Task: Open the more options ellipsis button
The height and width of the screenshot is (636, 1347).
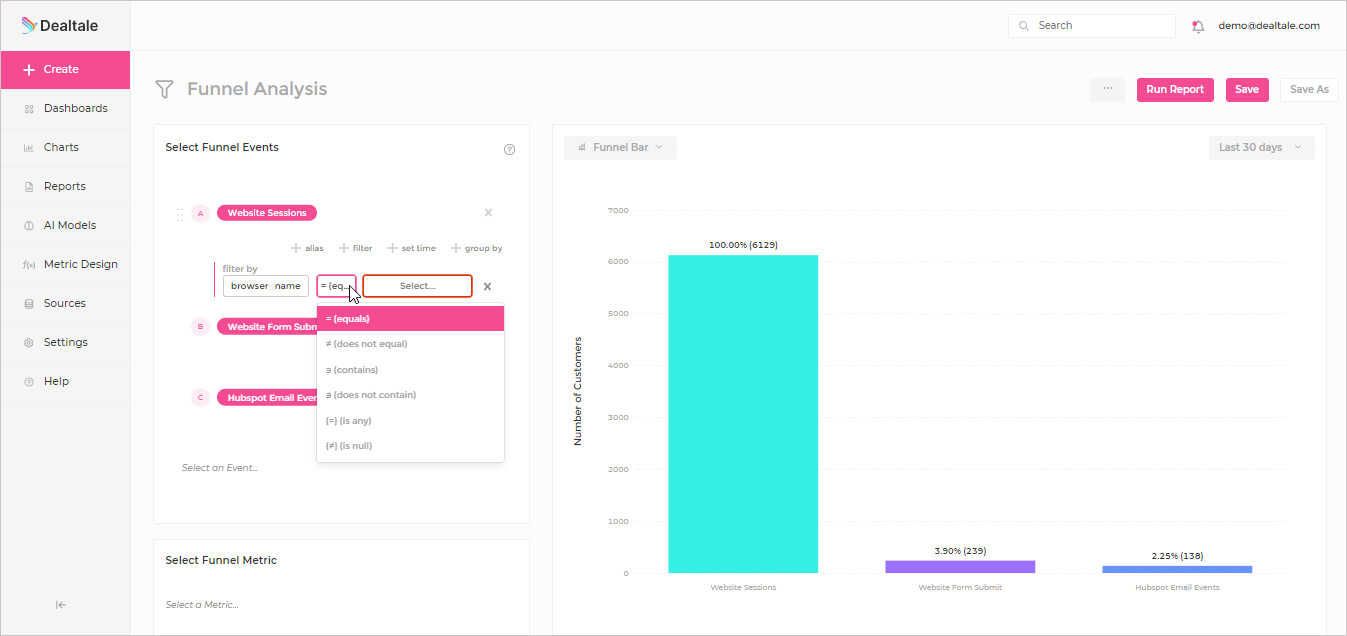Action: [x=1107, y=89]
